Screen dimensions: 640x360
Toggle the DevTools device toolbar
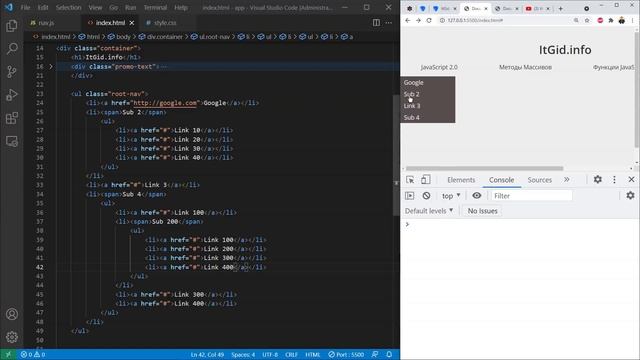(x=425, y=180)
